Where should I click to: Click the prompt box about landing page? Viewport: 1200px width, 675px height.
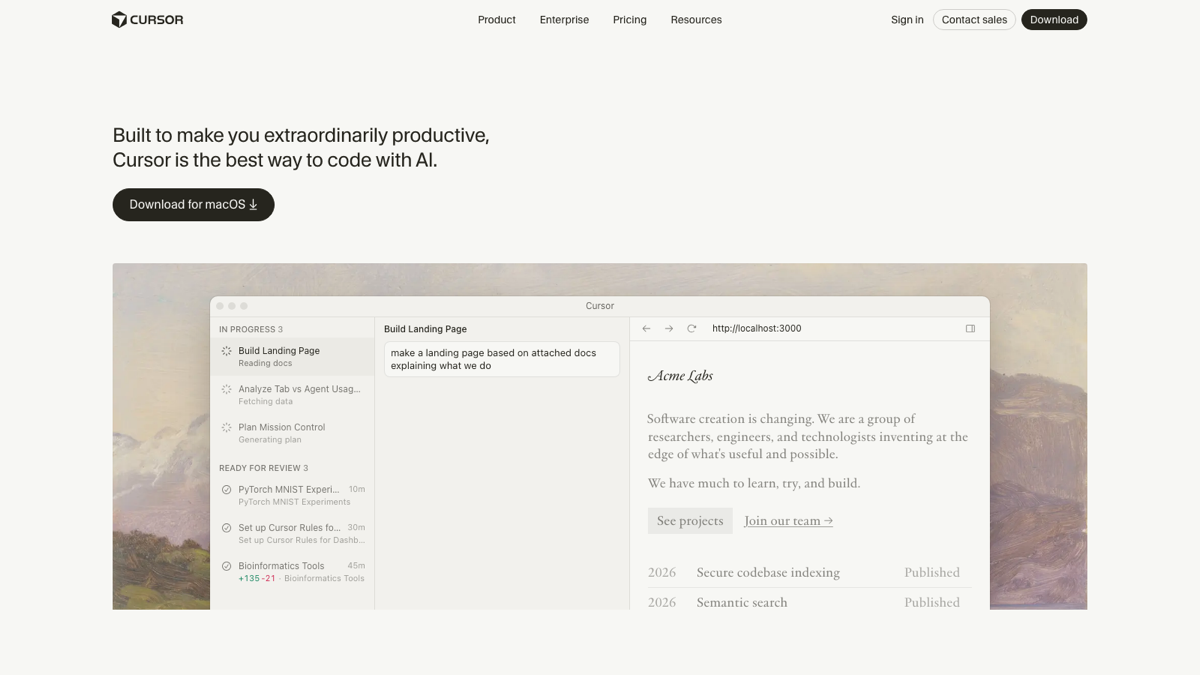pyautogui.click(x=502, y=359)
